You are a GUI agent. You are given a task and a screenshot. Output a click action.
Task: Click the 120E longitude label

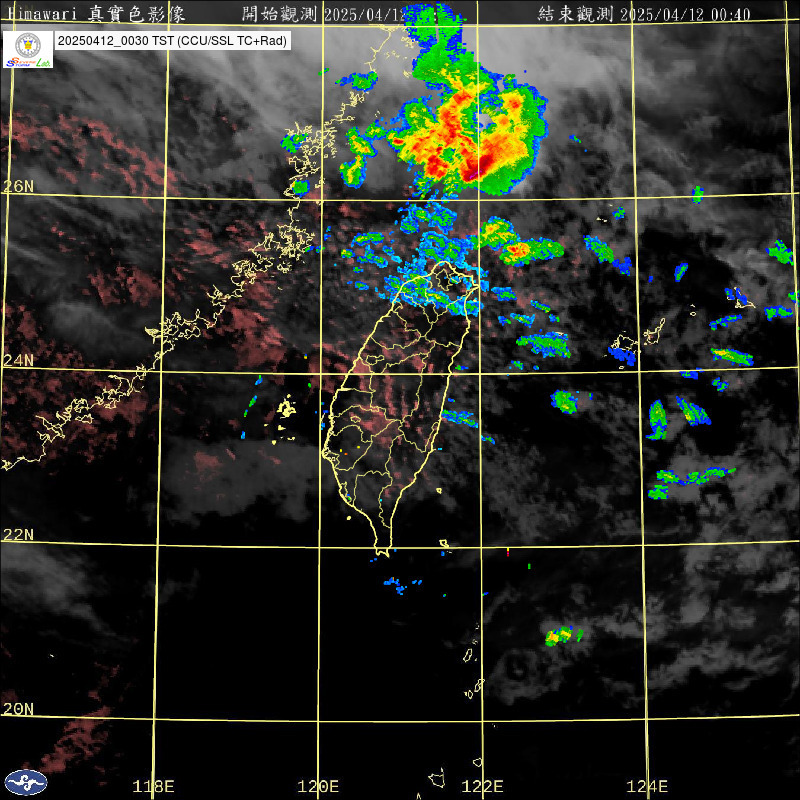pos(320,786)
